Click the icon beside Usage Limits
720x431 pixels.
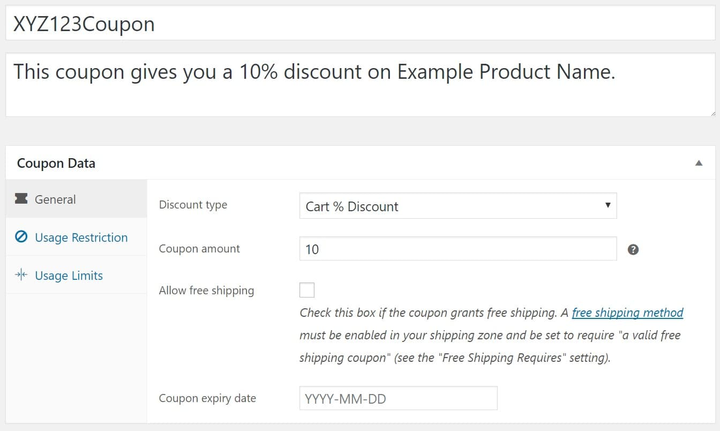[x=21, y=275]
